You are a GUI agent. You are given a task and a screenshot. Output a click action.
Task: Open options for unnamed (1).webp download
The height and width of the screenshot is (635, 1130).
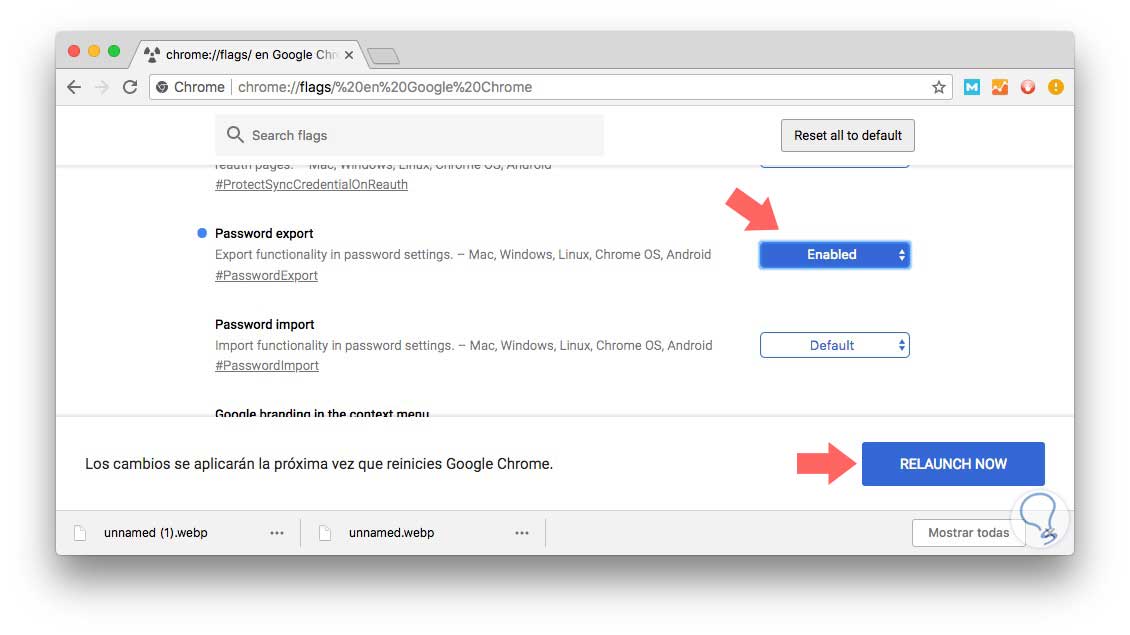[277, 533]
